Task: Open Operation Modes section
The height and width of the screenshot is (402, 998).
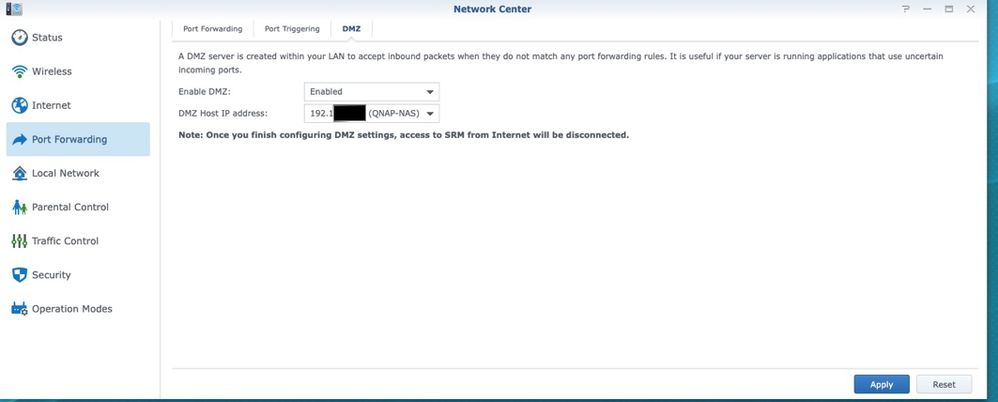Action: (x=78, y=309)
